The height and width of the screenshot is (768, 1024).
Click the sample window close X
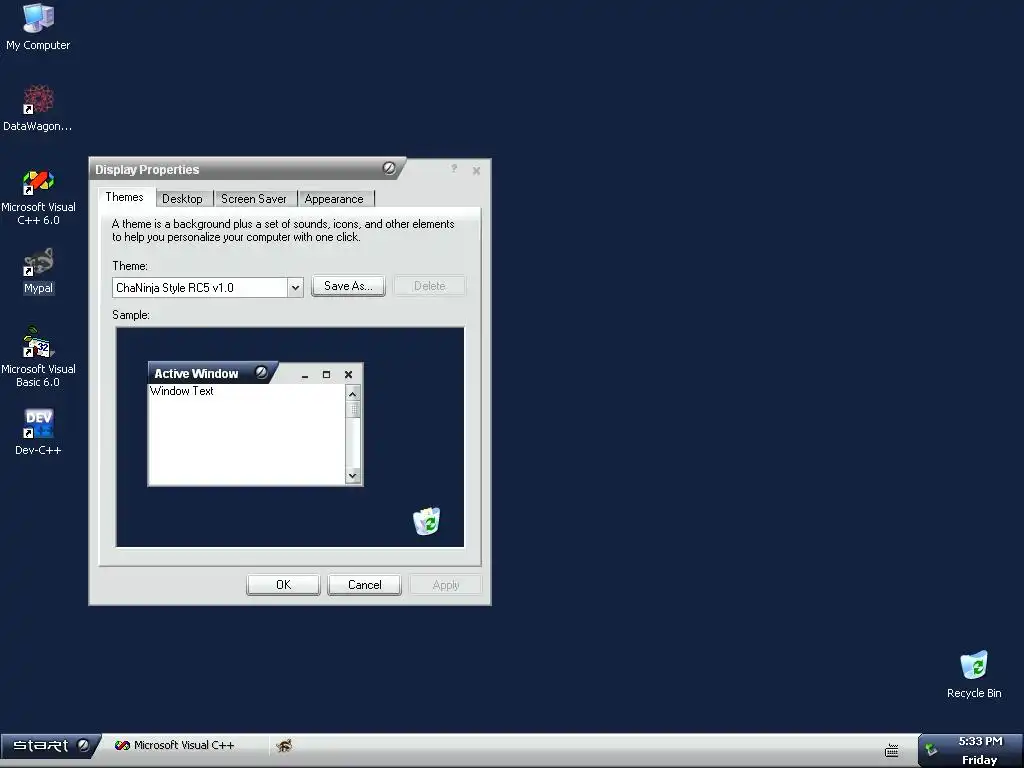[x=348, y=374]
